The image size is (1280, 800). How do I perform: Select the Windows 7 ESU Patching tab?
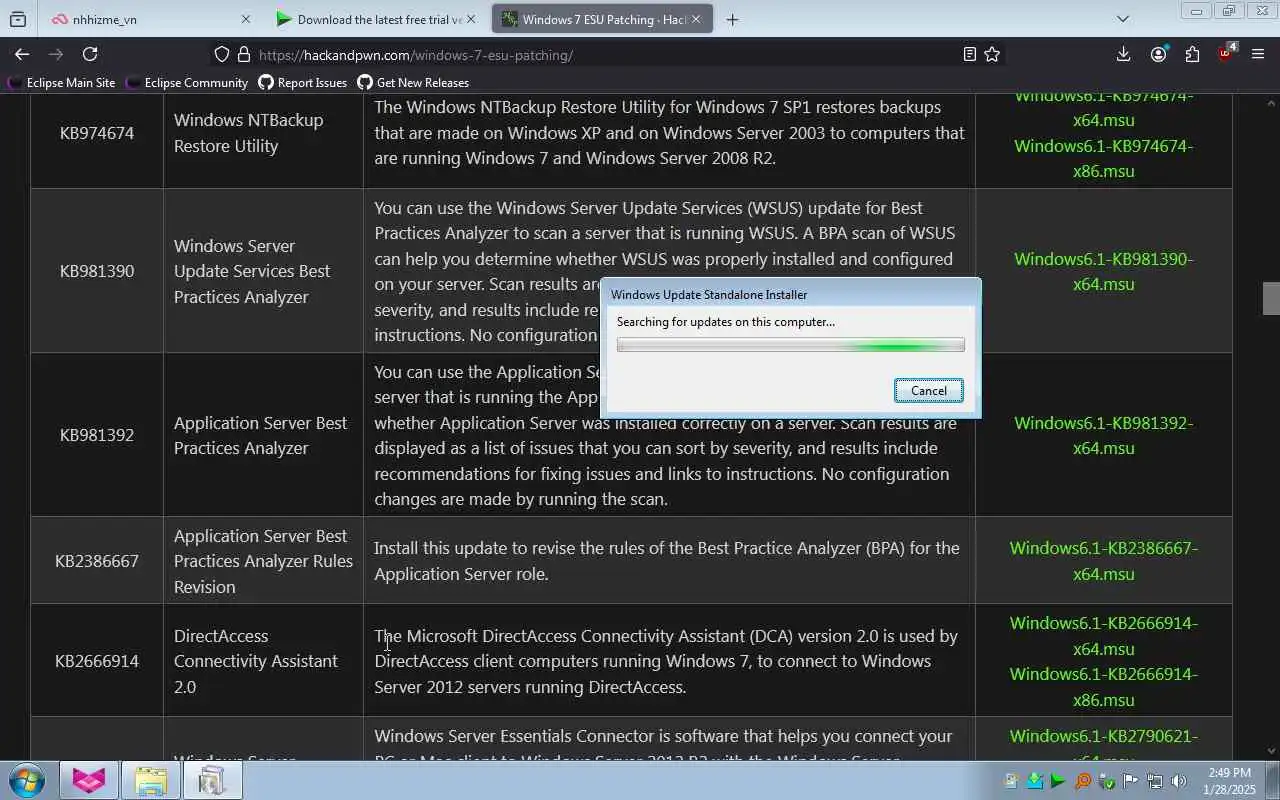(x=602, y=19)
